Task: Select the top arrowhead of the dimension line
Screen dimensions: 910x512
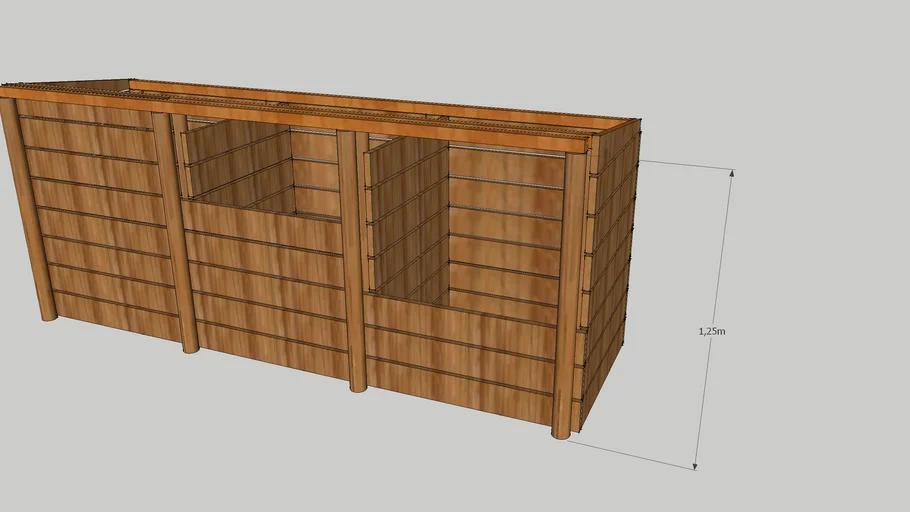Action: [x=732, y=174]
